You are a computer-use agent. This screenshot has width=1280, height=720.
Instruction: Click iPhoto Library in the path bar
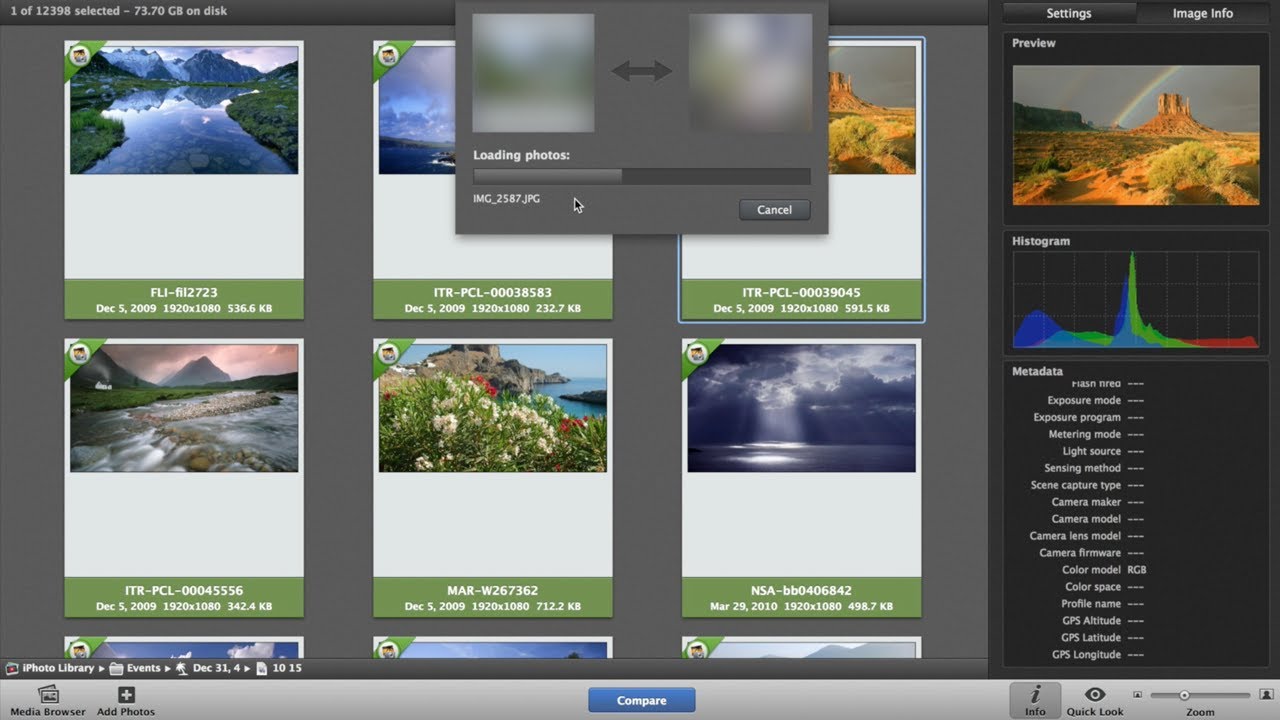point(58,668)
